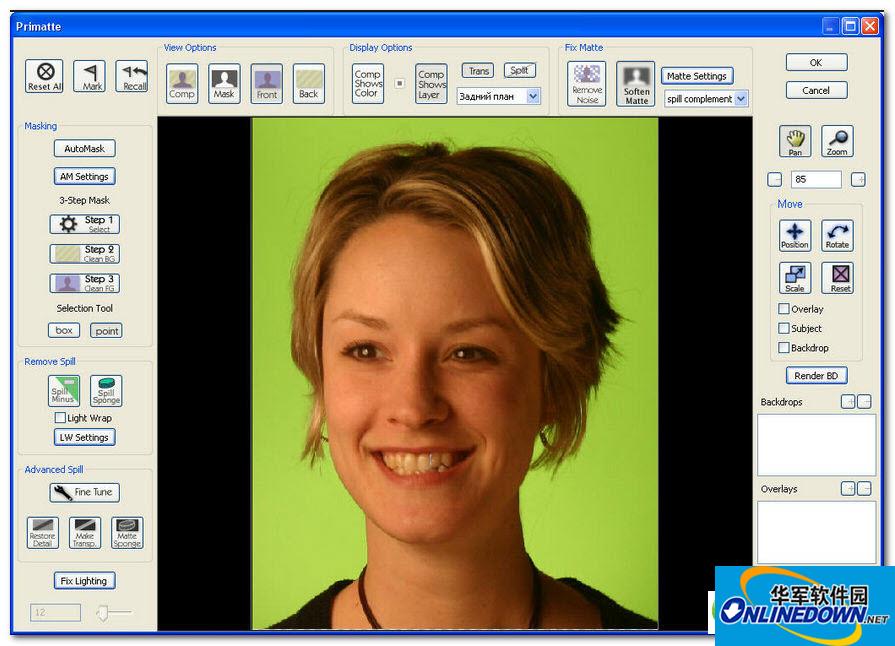Click the Fine Tune wrench button
This screenshot has height=646, width=895.
tap(84, 492)
